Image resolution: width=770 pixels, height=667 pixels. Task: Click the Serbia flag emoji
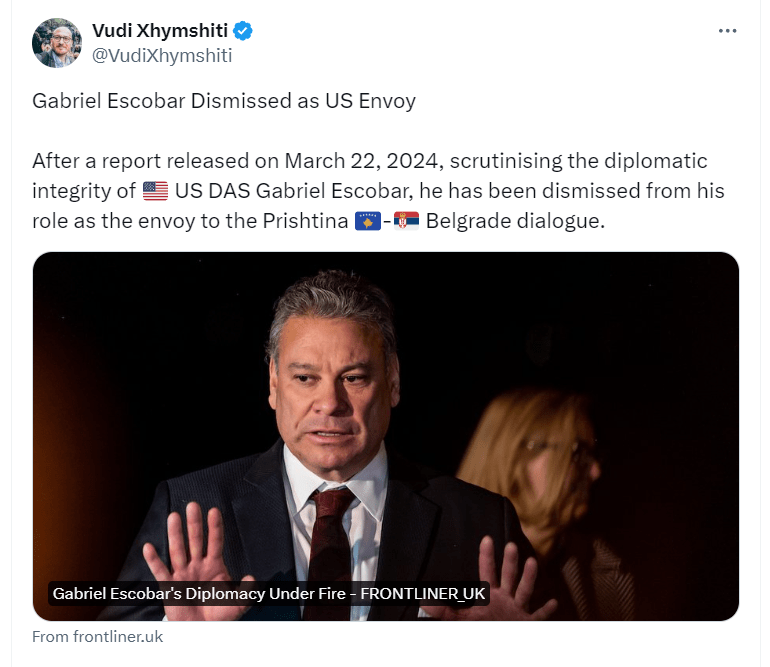click(406, 221)
